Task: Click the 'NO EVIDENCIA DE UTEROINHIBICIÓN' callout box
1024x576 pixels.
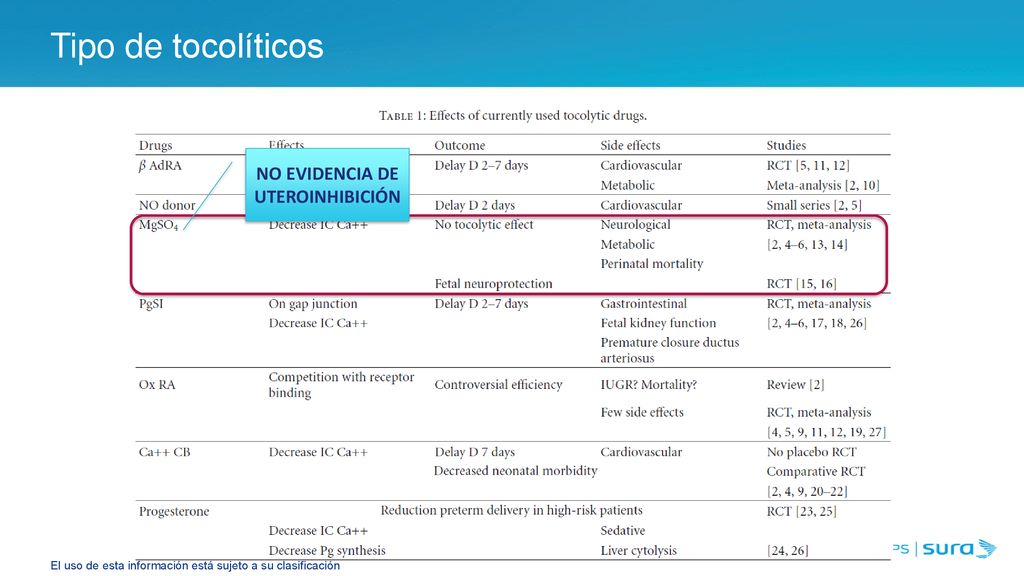Action: (327, 185)
